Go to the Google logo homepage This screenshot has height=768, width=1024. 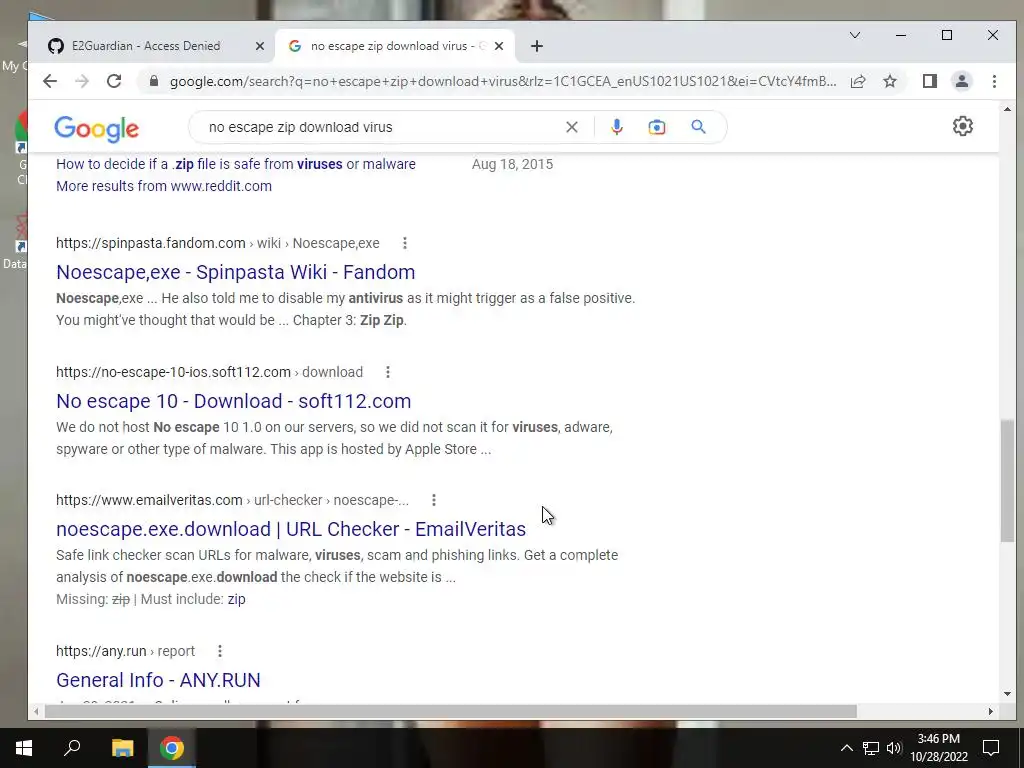click(x=97, y=129)
